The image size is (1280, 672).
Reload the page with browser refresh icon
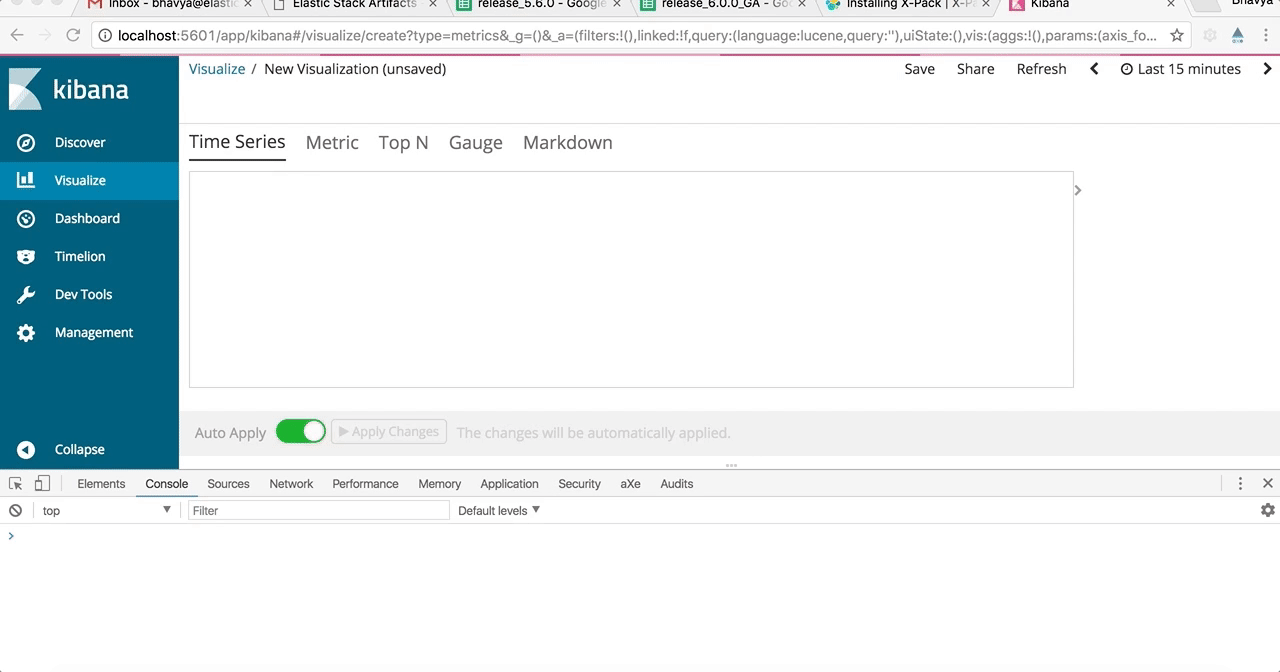73,36
